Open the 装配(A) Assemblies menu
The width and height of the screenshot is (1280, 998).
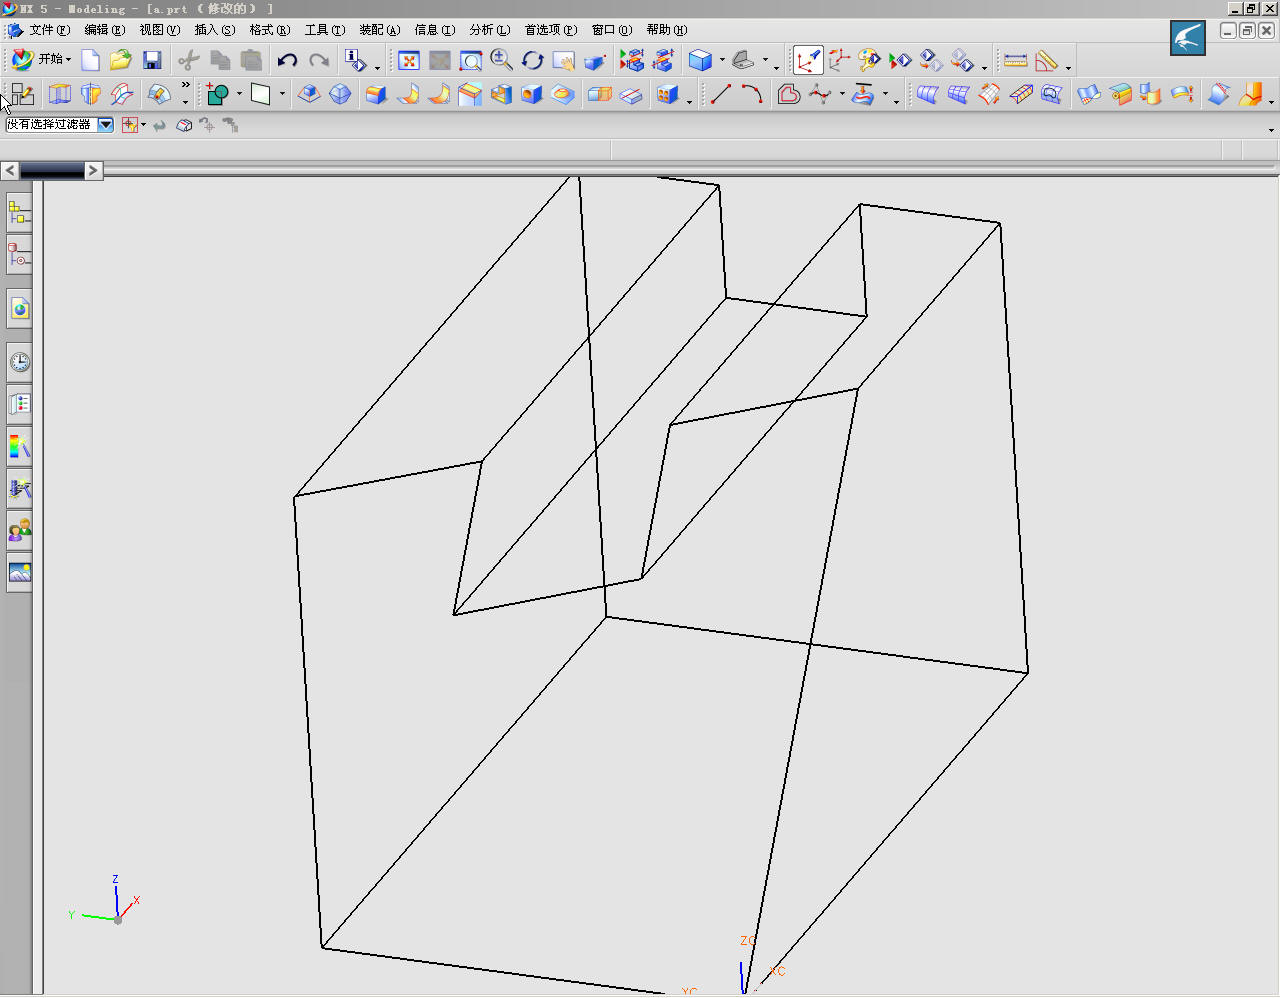(x=379, y=30)
